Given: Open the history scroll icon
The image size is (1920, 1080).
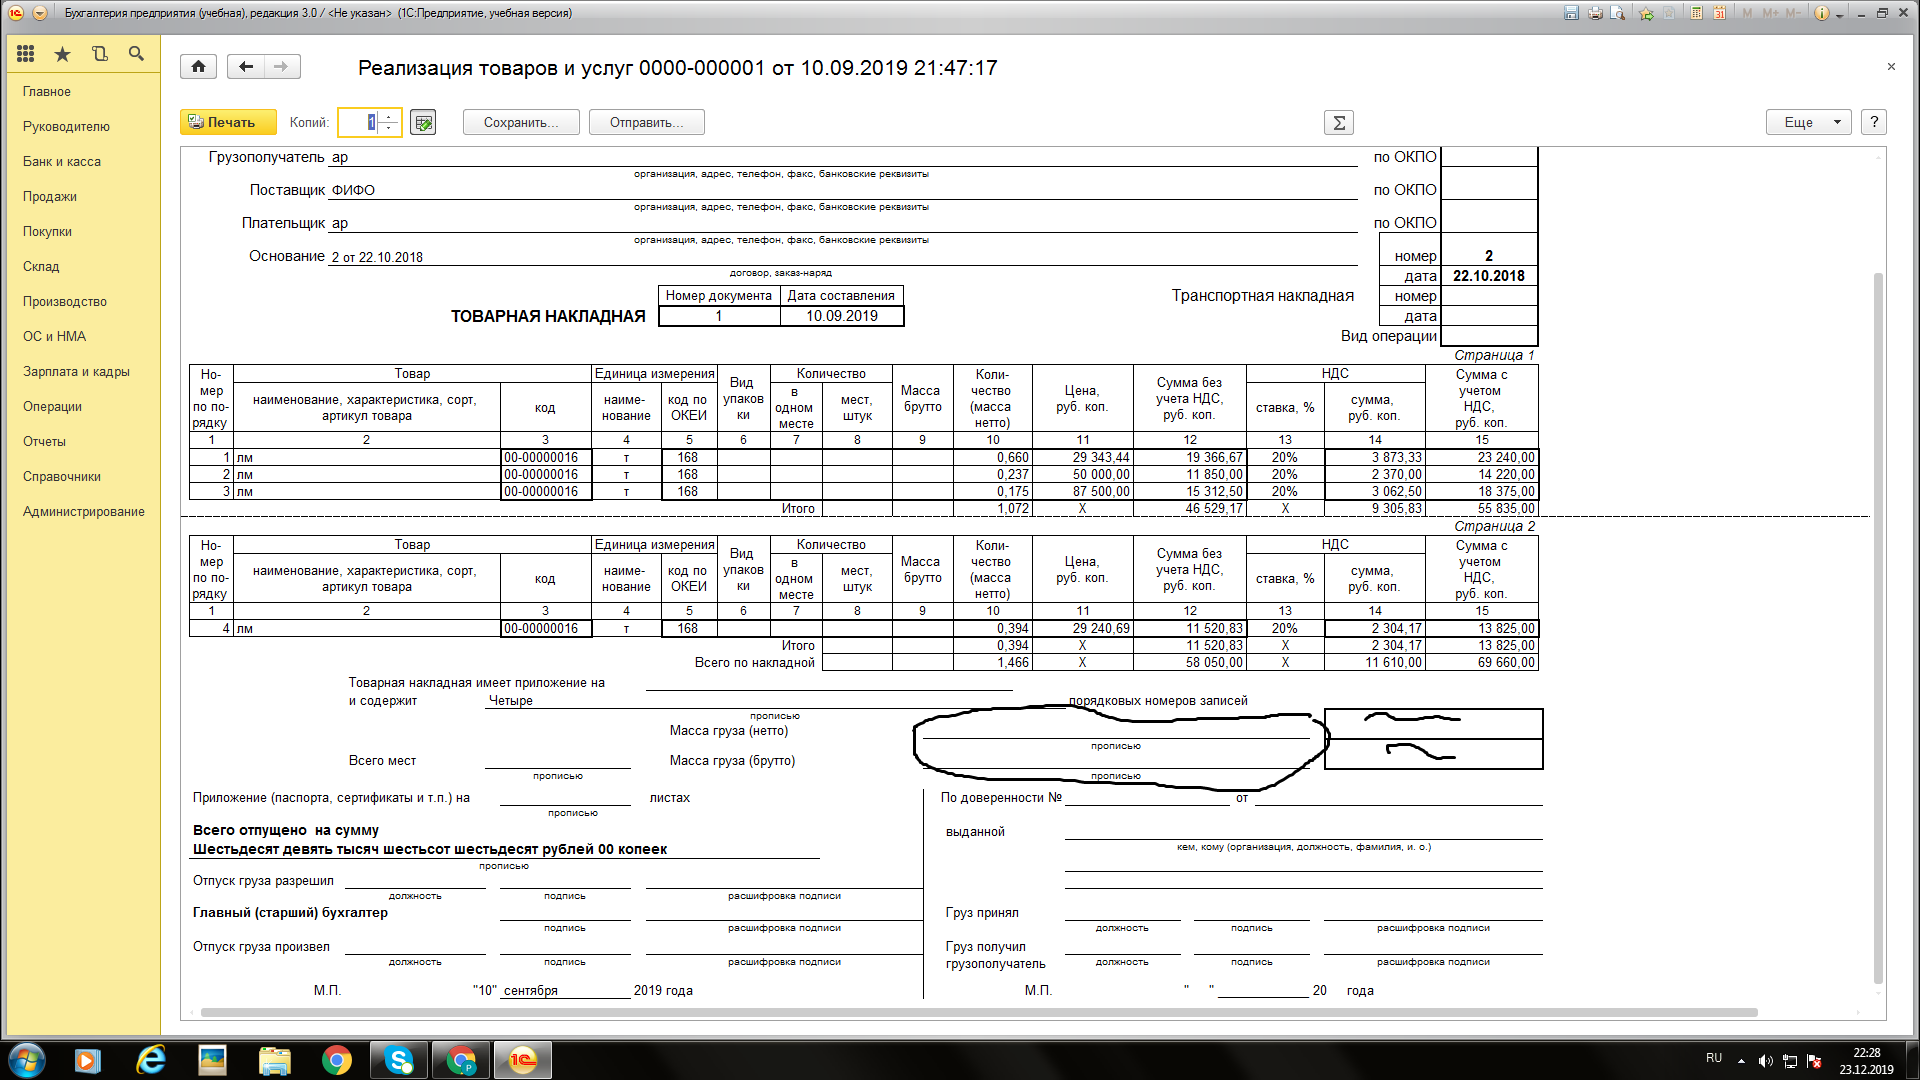Looking at the screenshot, I should point(99,54).
